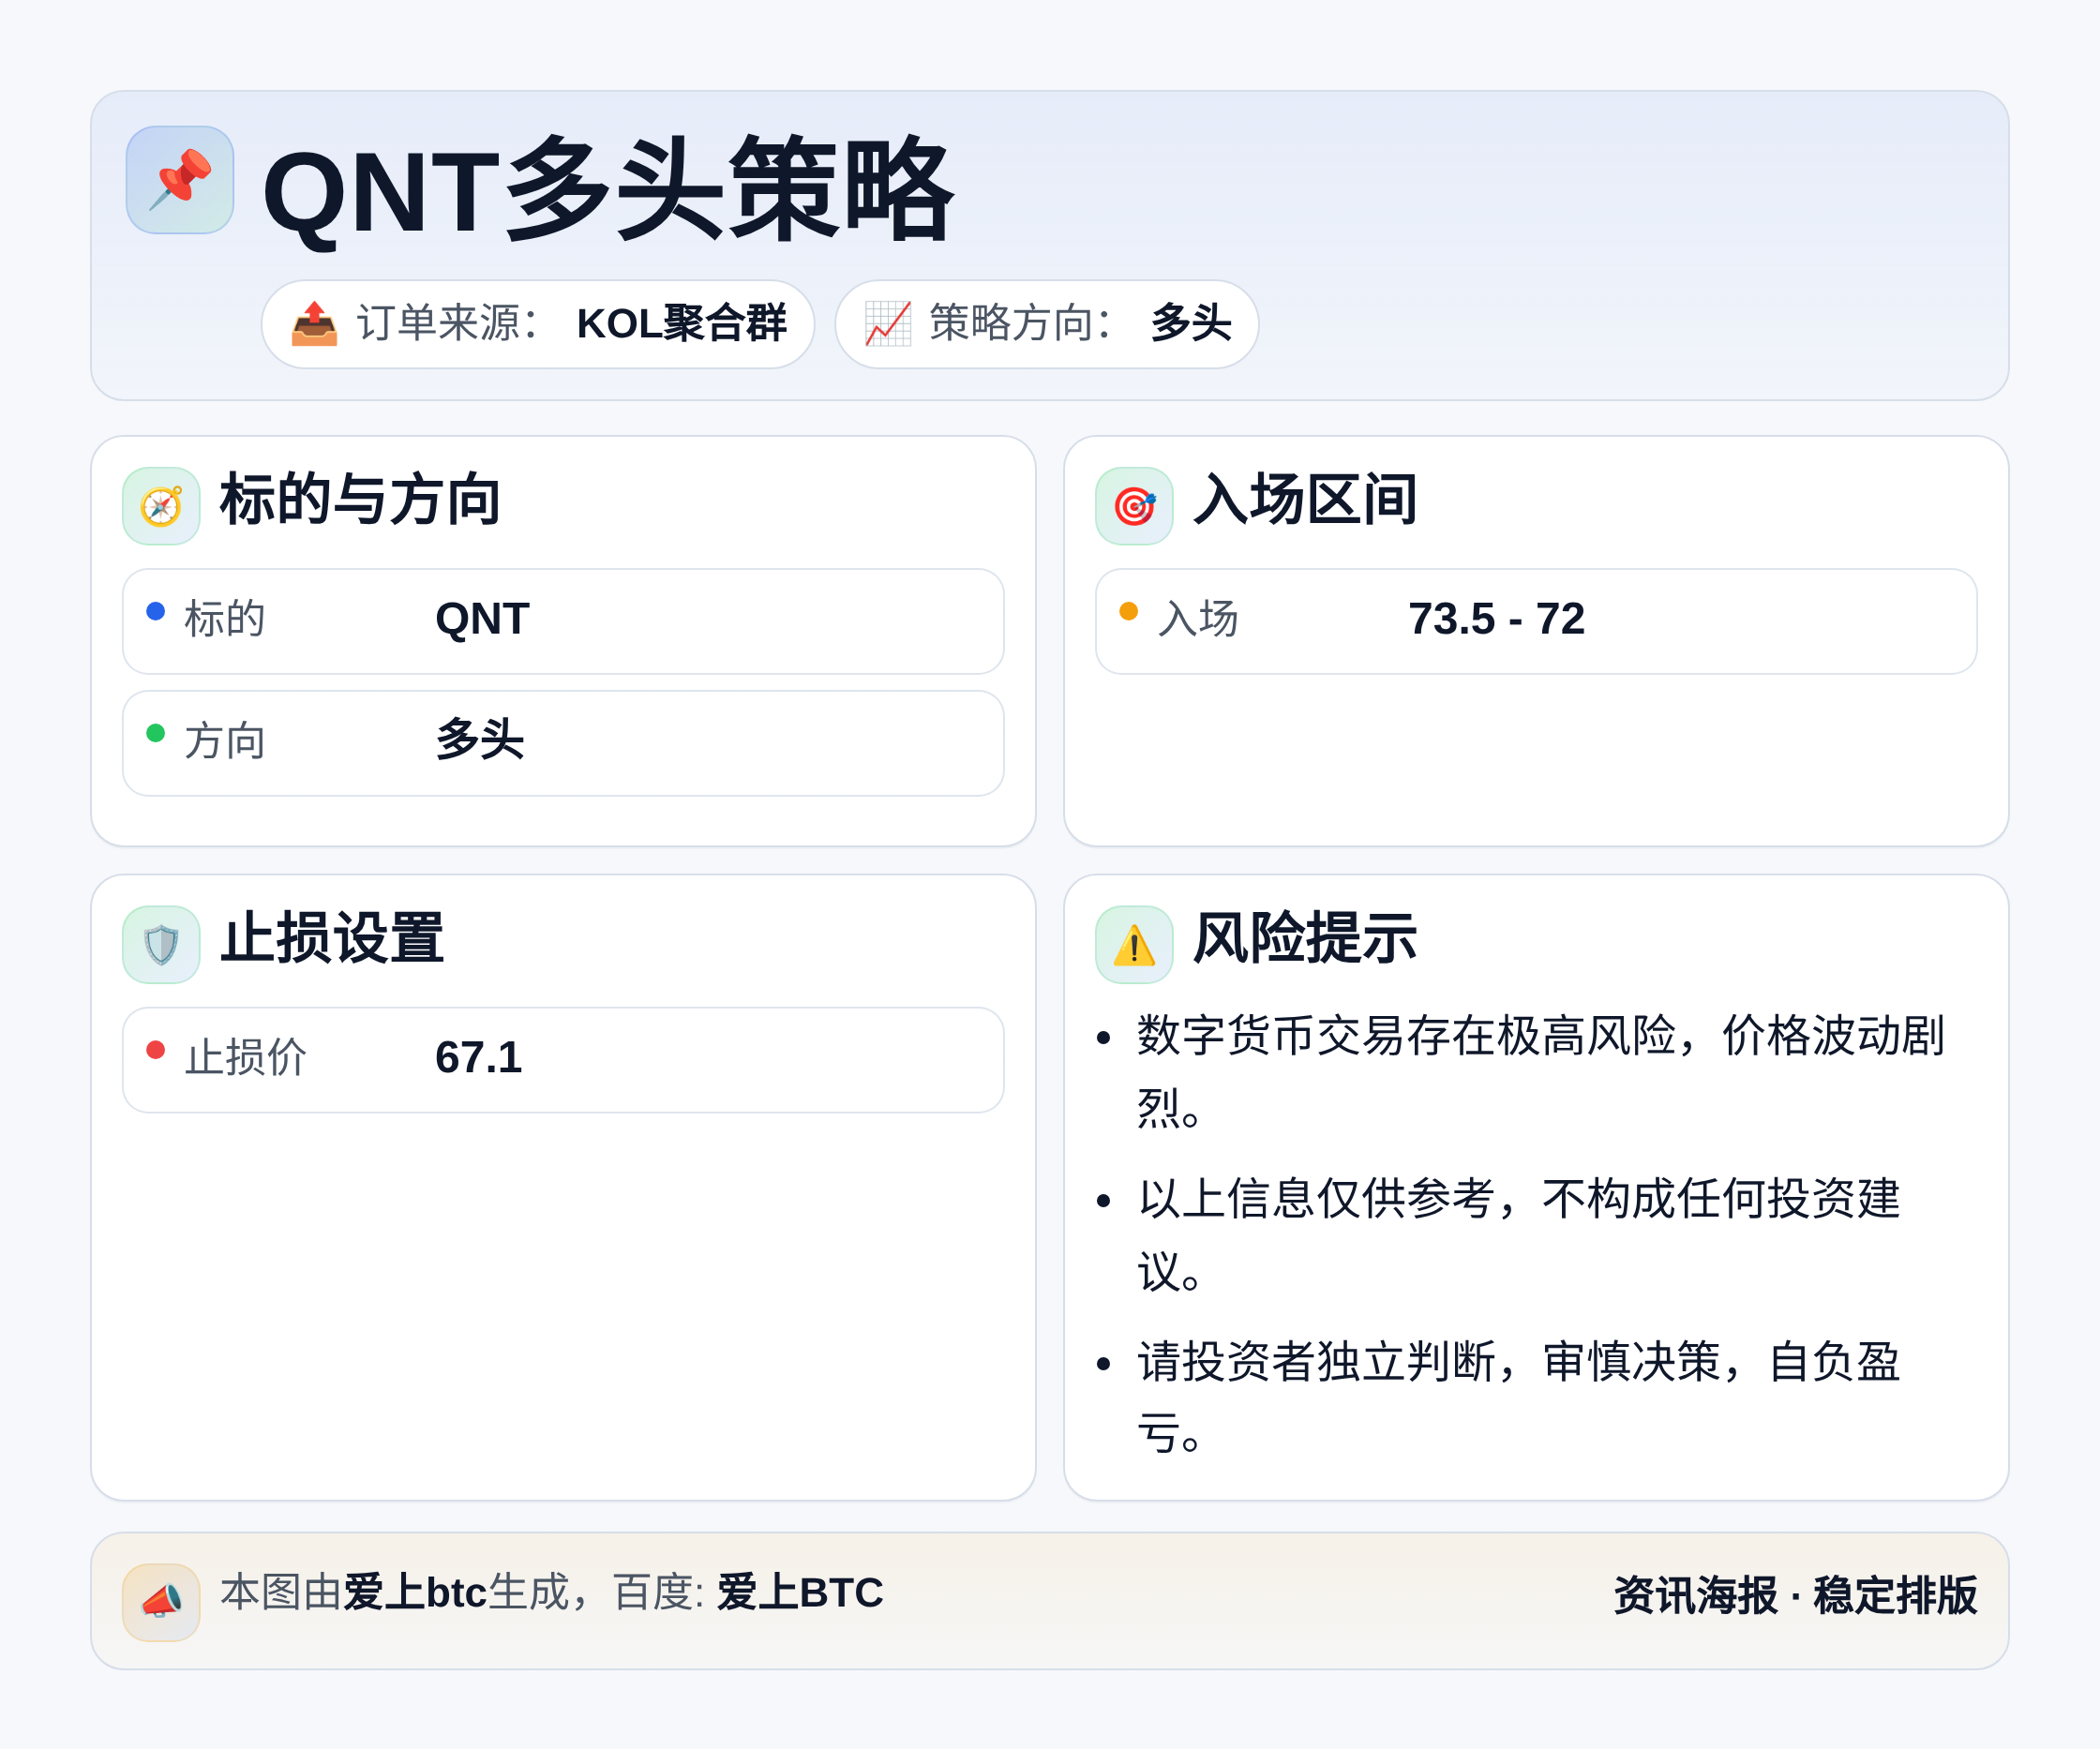
Task: Click the 止损价 row label
Action: [x=245, y=1057]
